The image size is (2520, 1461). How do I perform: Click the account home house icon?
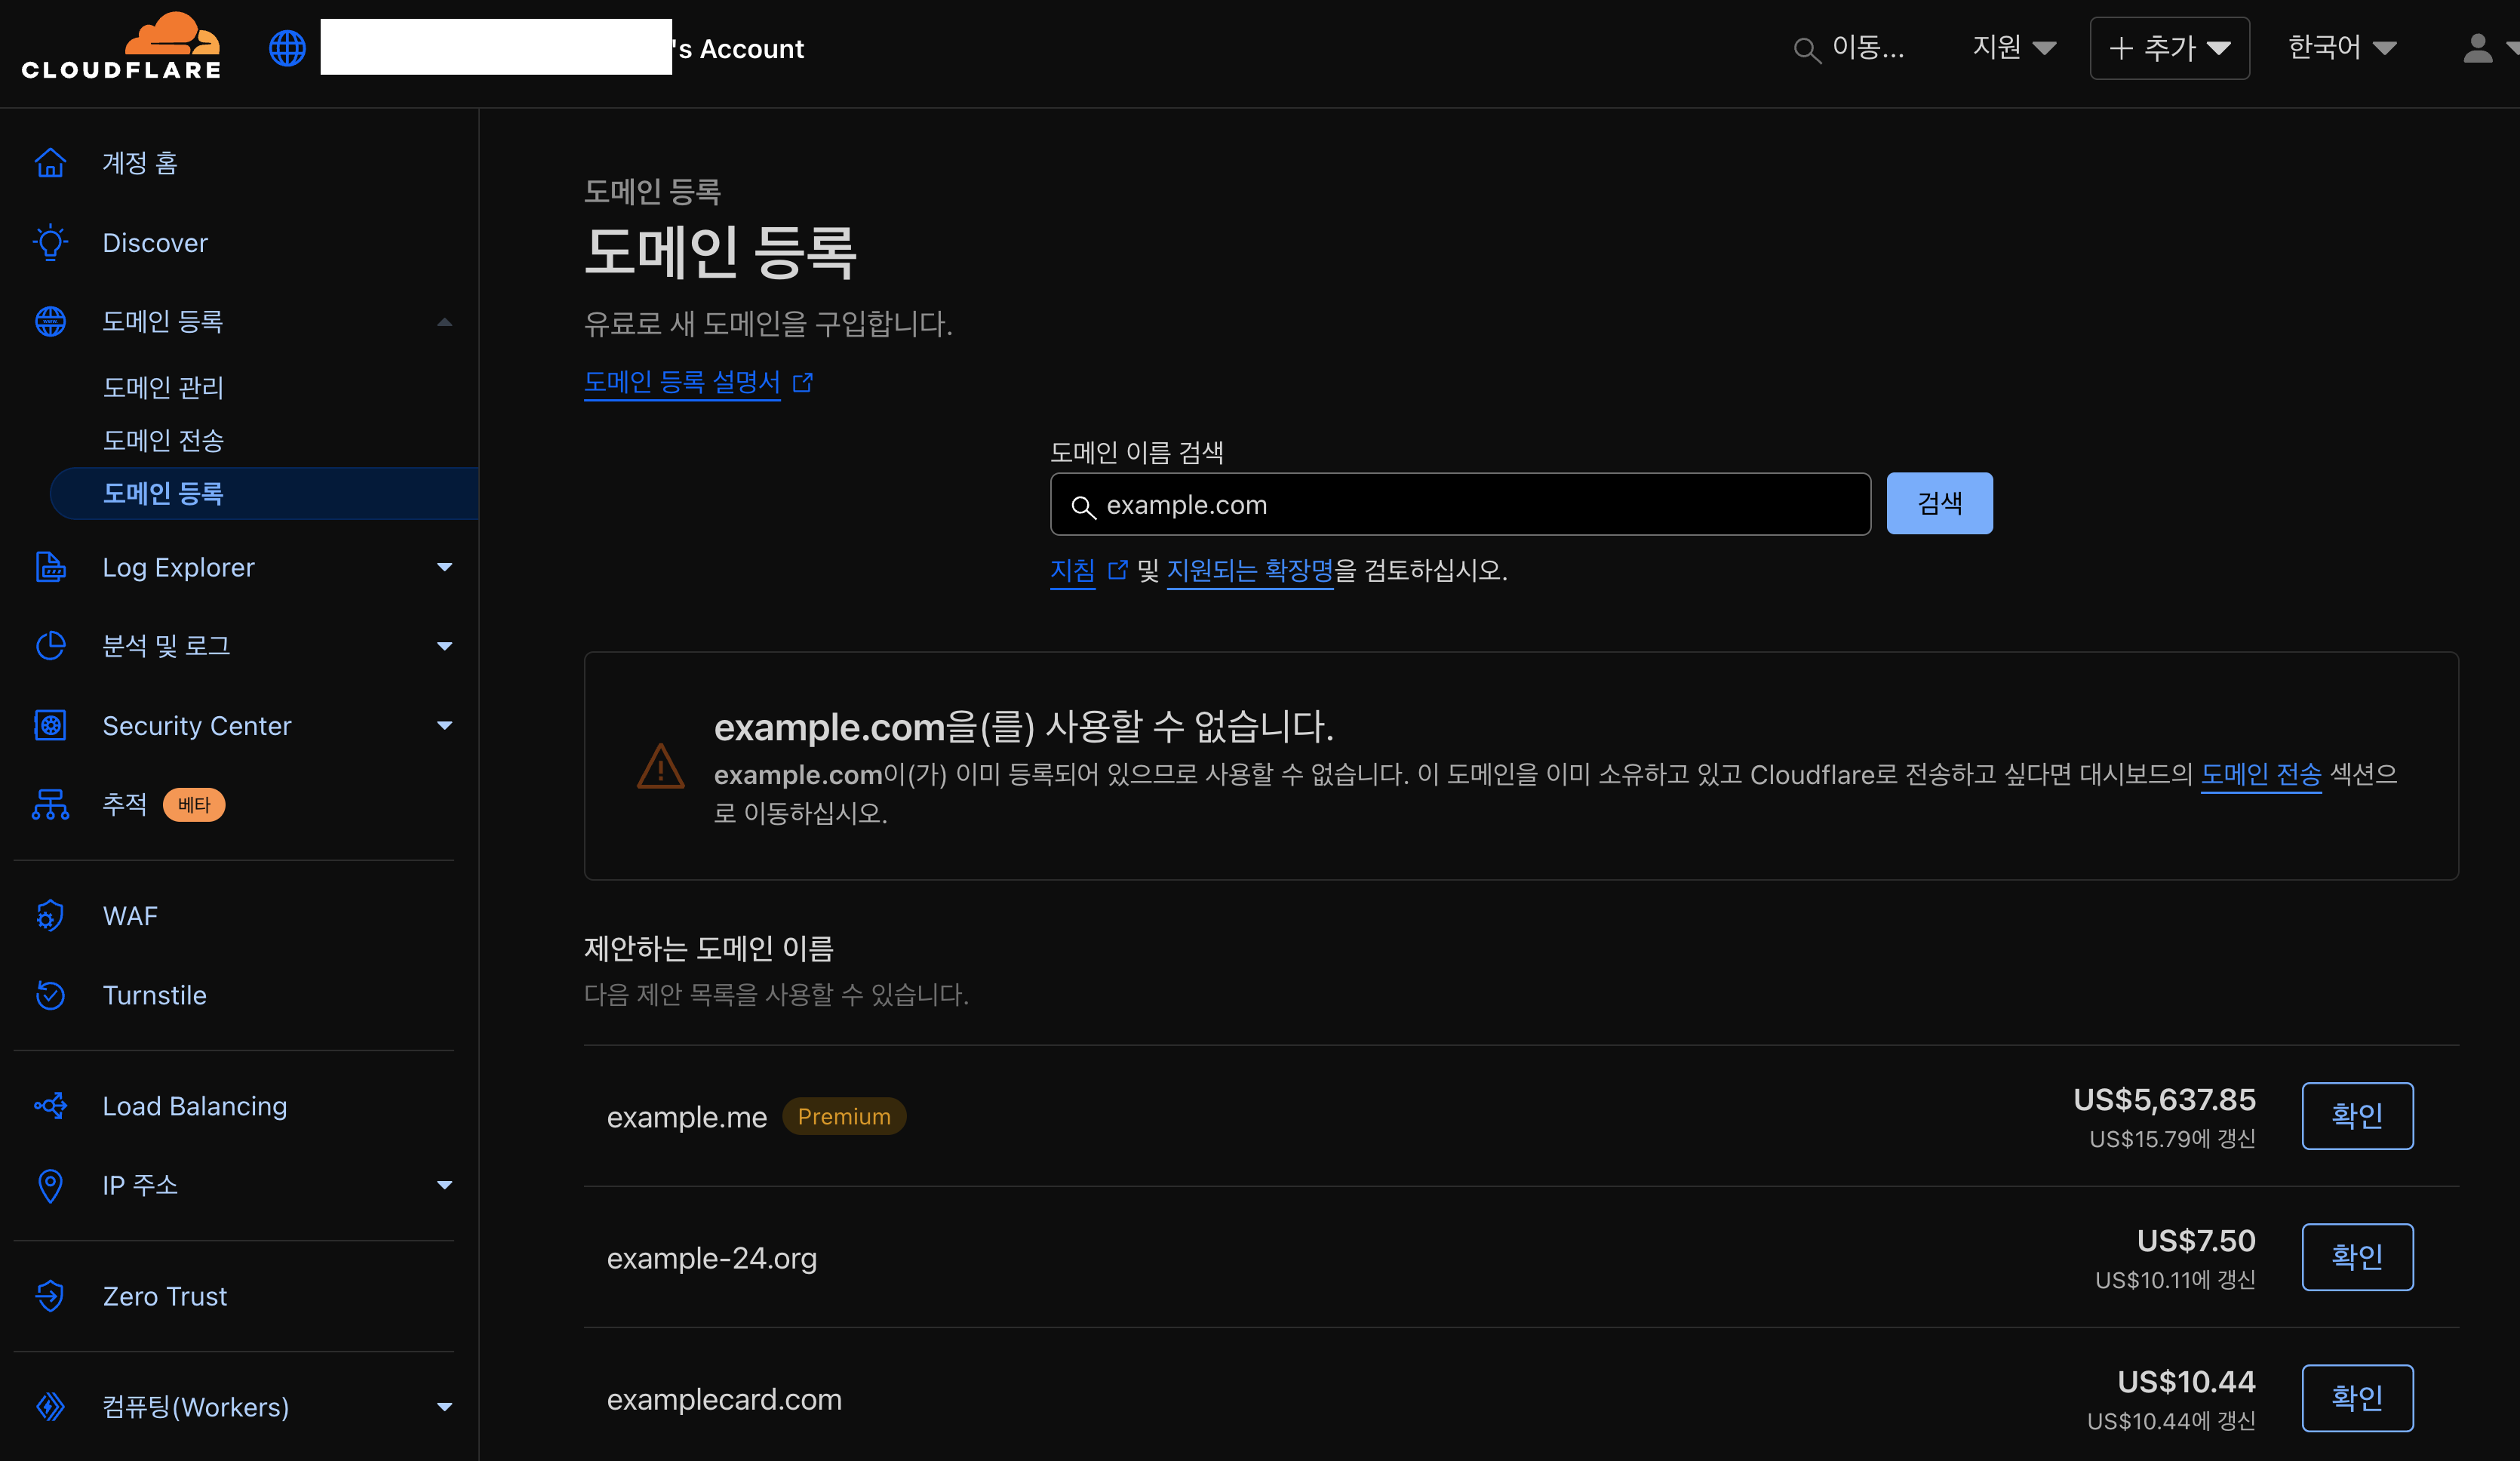(x=50, y=163)
